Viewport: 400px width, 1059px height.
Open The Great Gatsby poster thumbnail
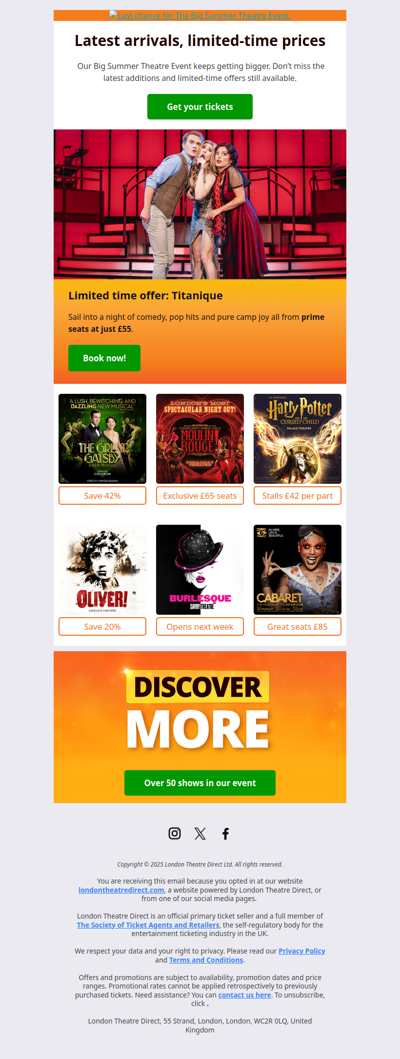coord(102,439)
